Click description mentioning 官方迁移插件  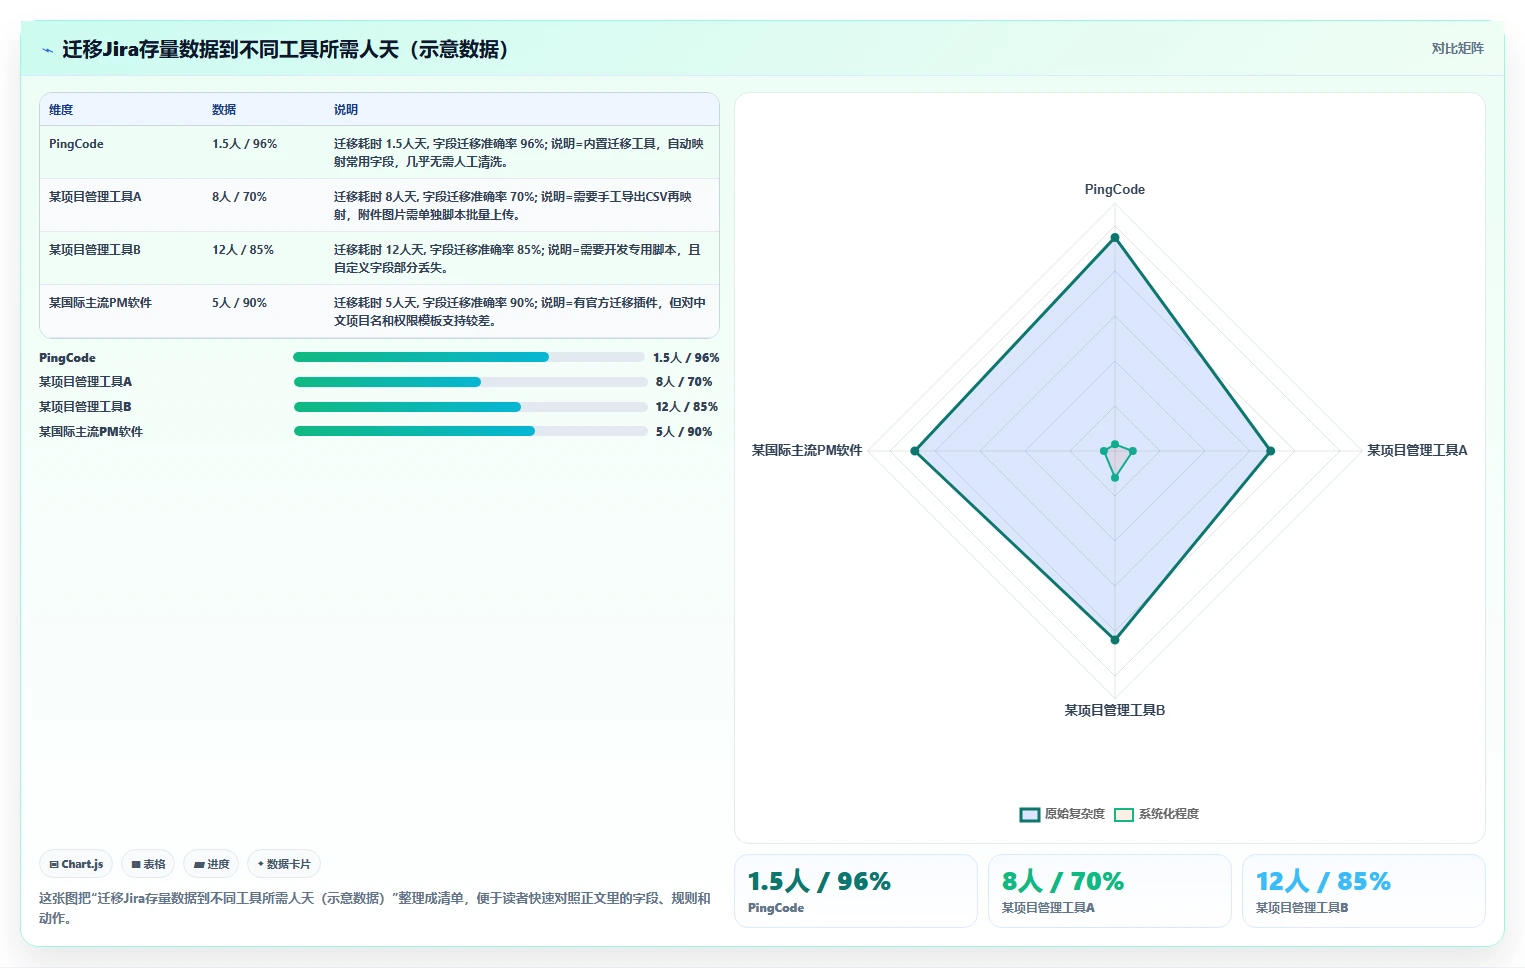[520, 311]
